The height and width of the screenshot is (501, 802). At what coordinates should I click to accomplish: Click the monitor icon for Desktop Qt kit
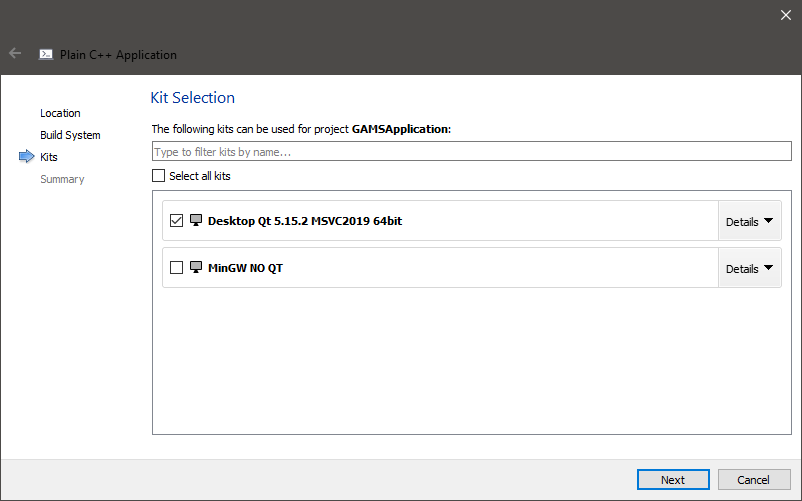point(196,221)
